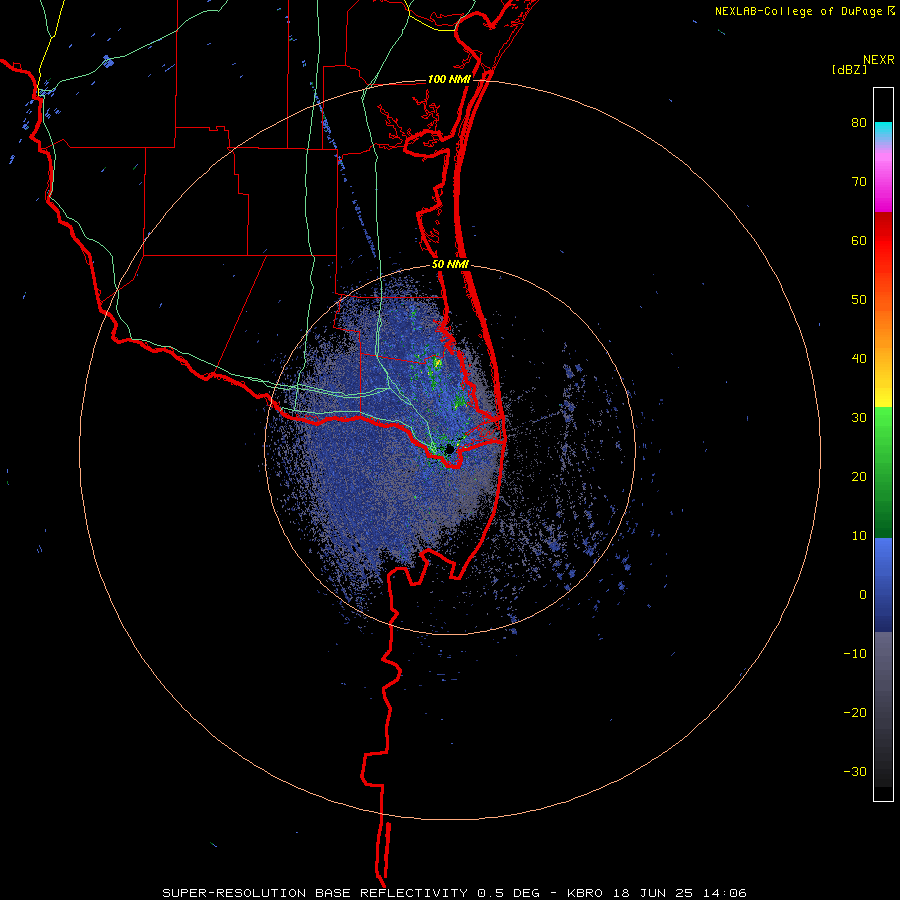Click the 100 NMI range ring label
The image size is (900, 900).
[x=449, y=79]
